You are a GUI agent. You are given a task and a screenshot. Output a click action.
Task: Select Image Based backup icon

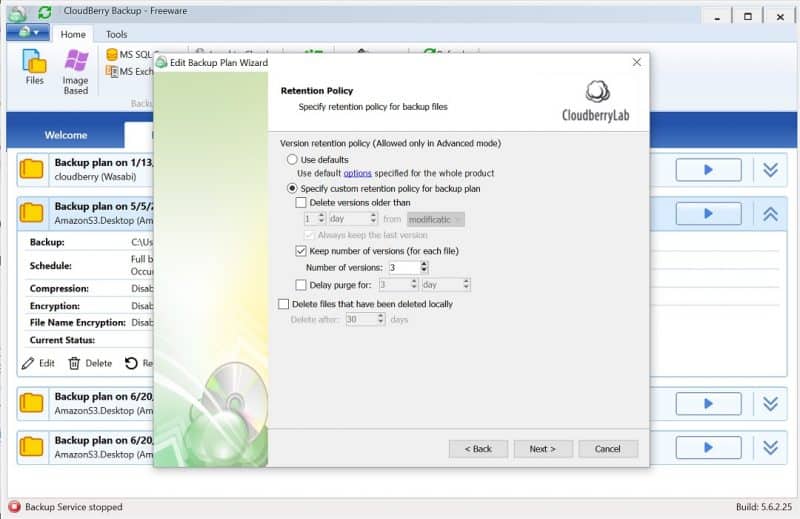[76, 71]
